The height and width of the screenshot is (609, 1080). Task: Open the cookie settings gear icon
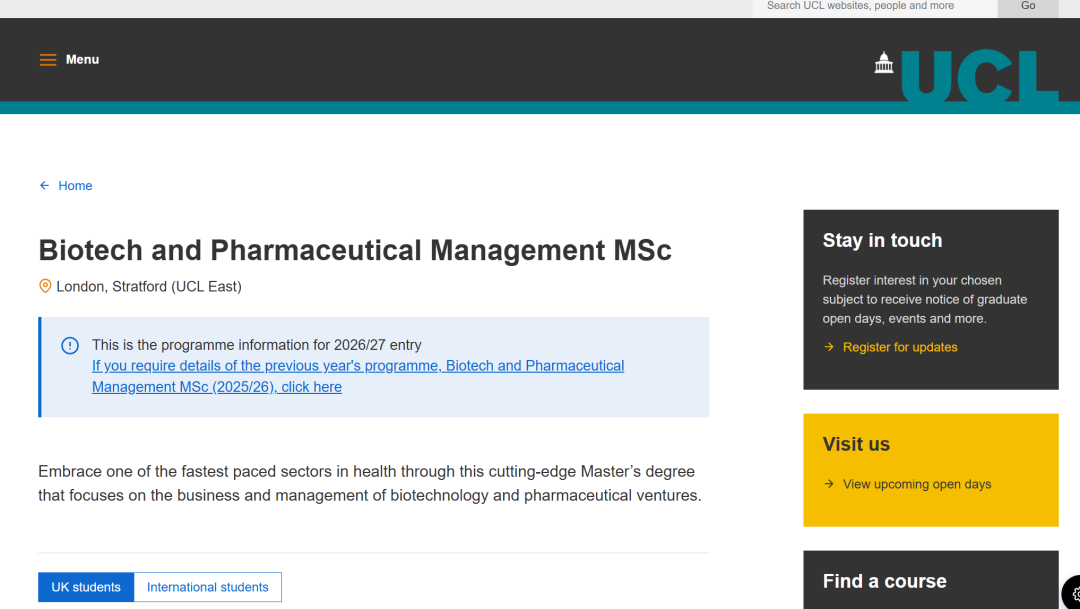[x=1073, y=593]
